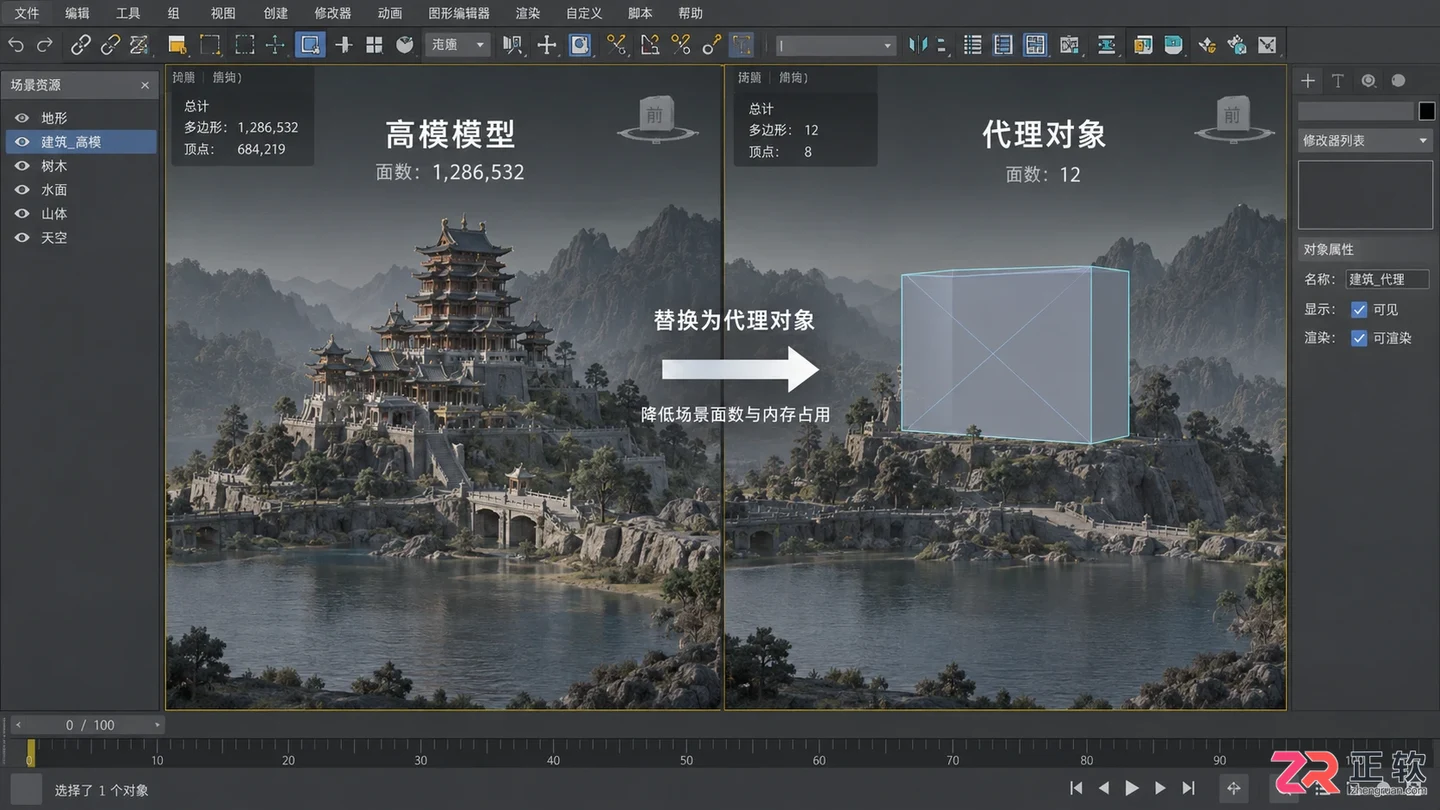Viewport: 1440px width, 810px height.
Task: Open the 渲染 menu
Action: tap(528, 13)
